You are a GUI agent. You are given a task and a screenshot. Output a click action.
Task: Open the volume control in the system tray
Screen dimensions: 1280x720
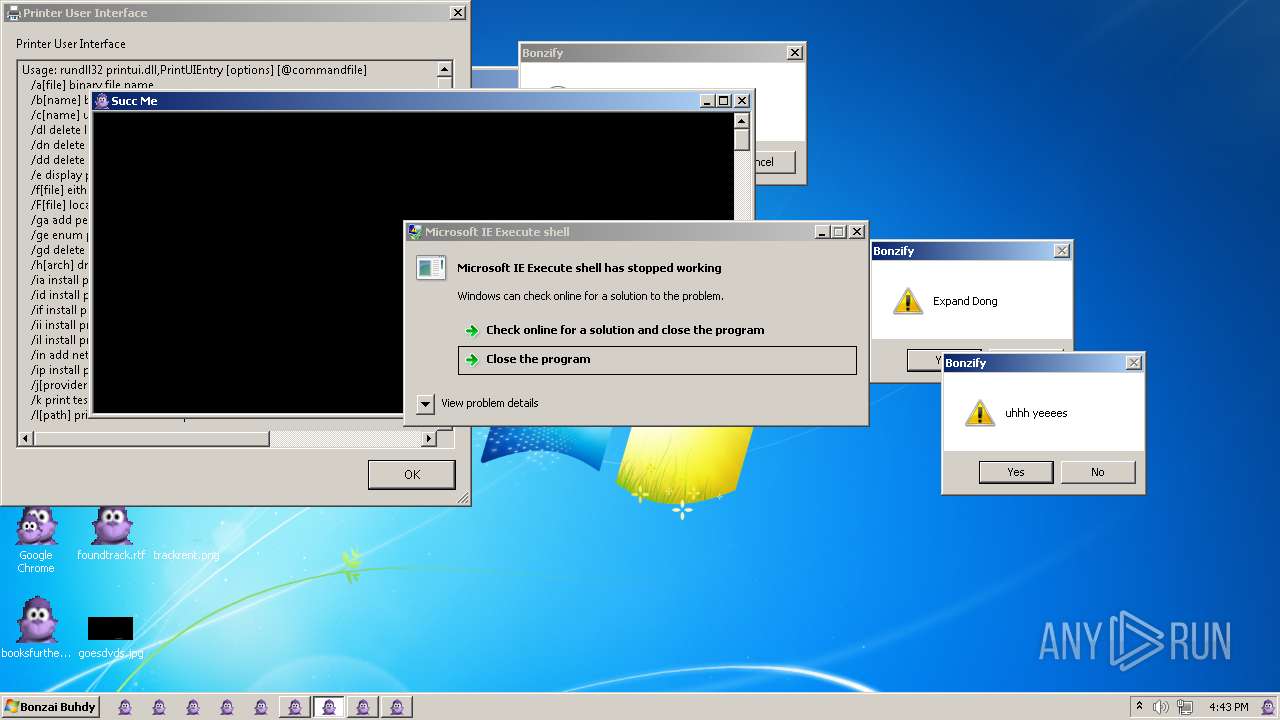(1161, 707)
